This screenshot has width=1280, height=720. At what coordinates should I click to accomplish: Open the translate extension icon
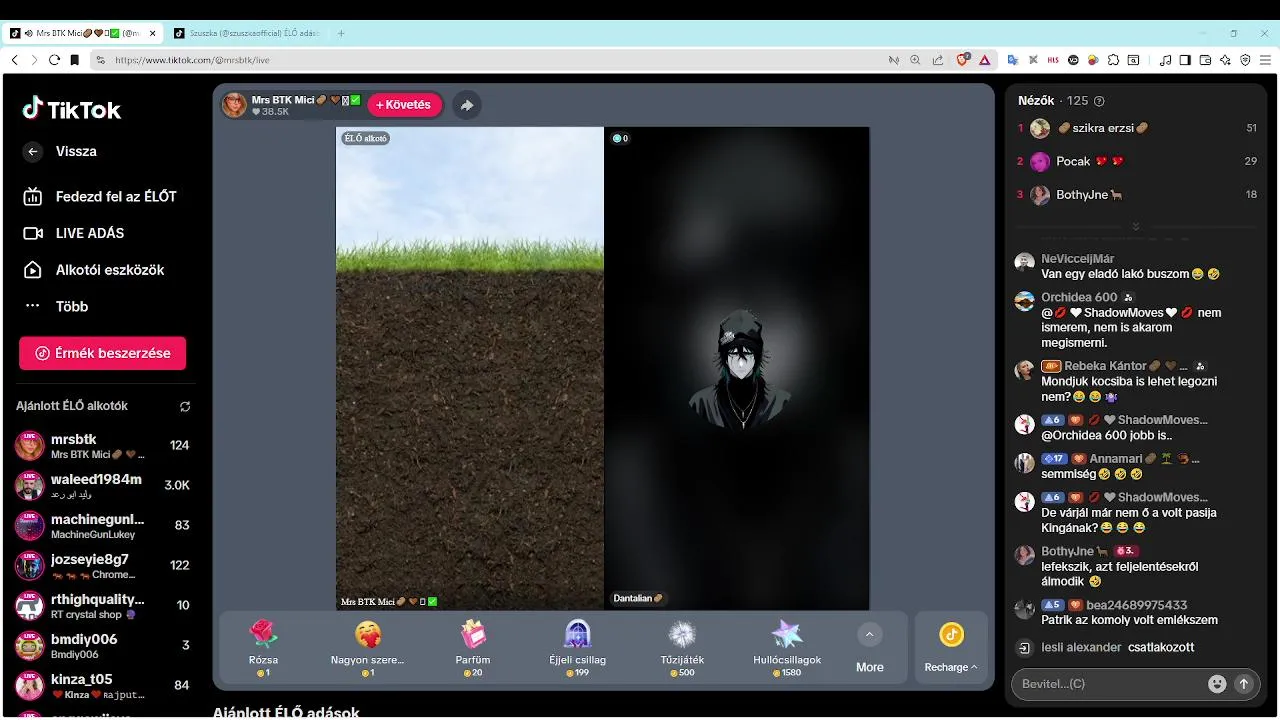tap(1013, 60)
